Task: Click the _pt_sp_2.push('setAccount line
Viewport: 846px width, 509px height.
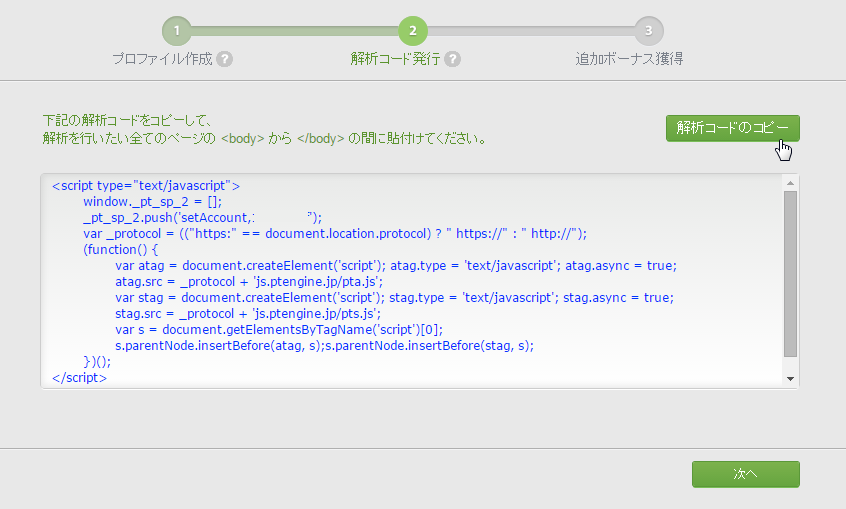Action: [x=202, y=218]
